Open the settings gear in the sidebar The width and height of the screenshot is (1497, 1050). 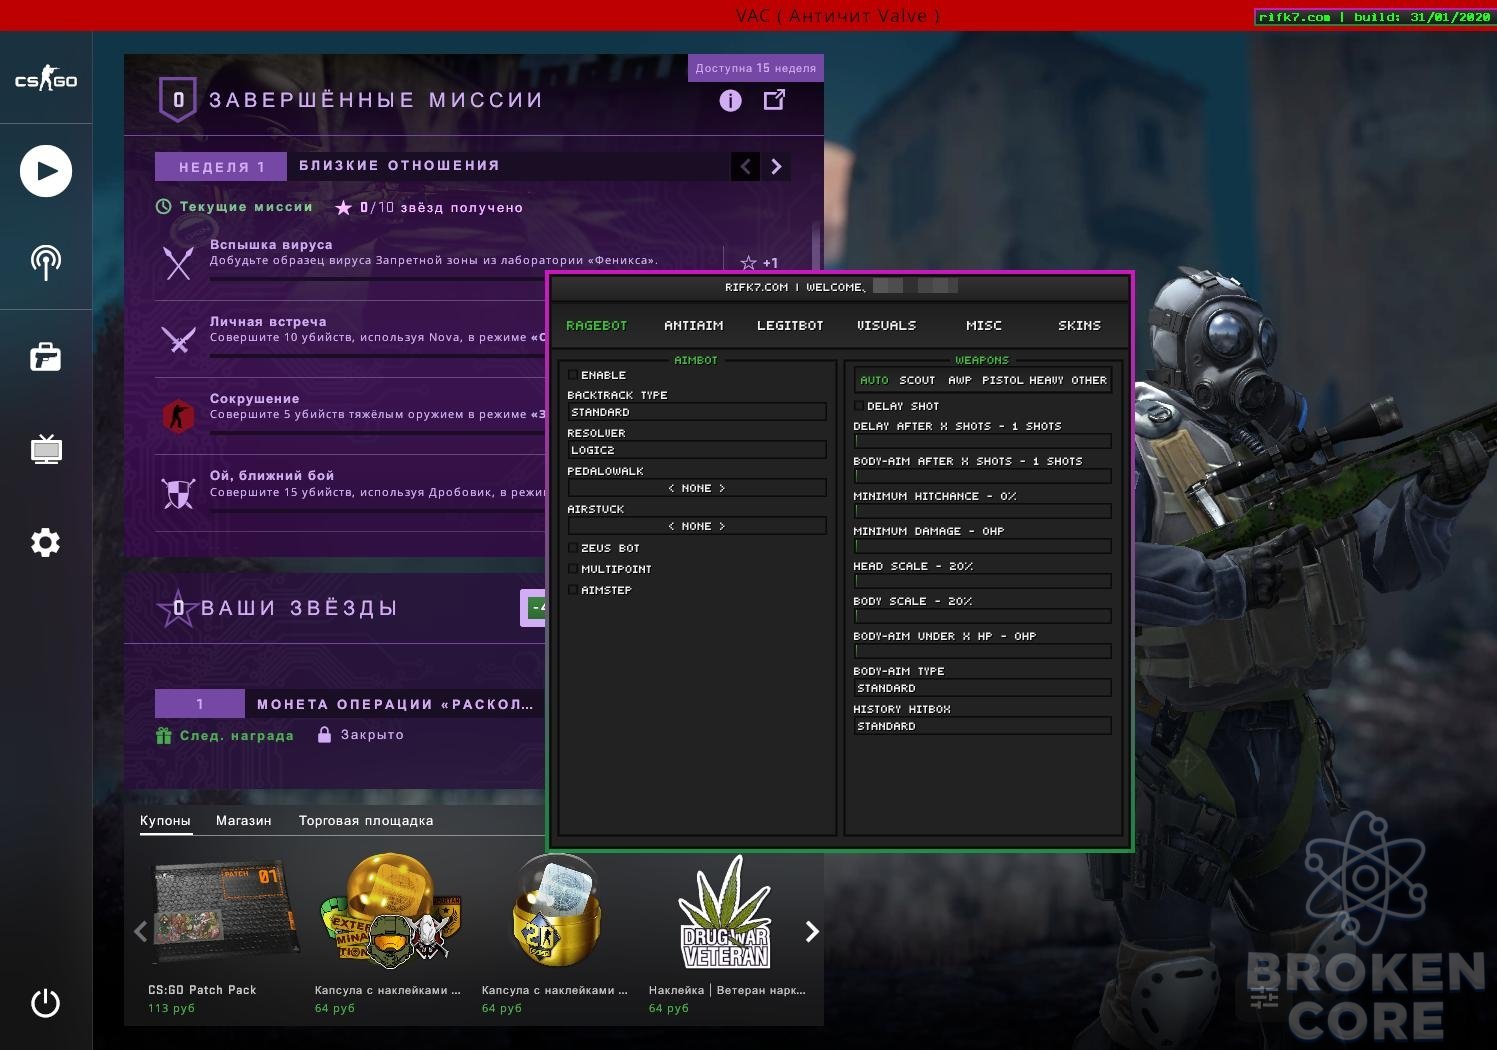[46, 542]
